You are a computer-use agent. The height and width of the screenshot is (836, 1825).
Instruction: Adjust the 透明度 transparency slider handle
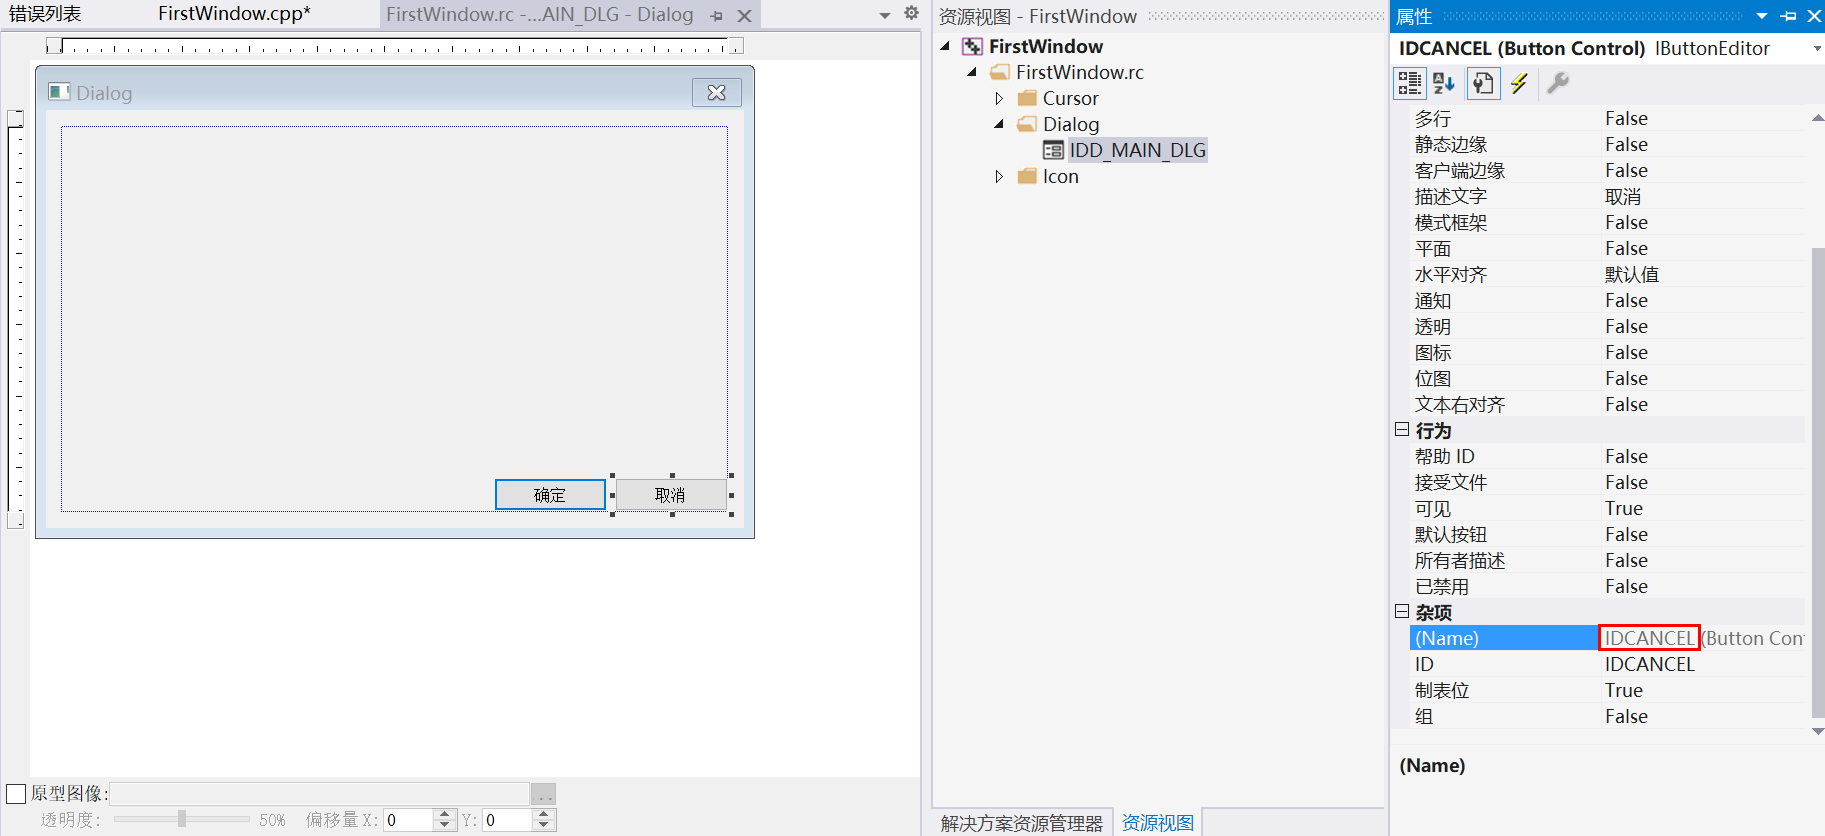point(182,819)
